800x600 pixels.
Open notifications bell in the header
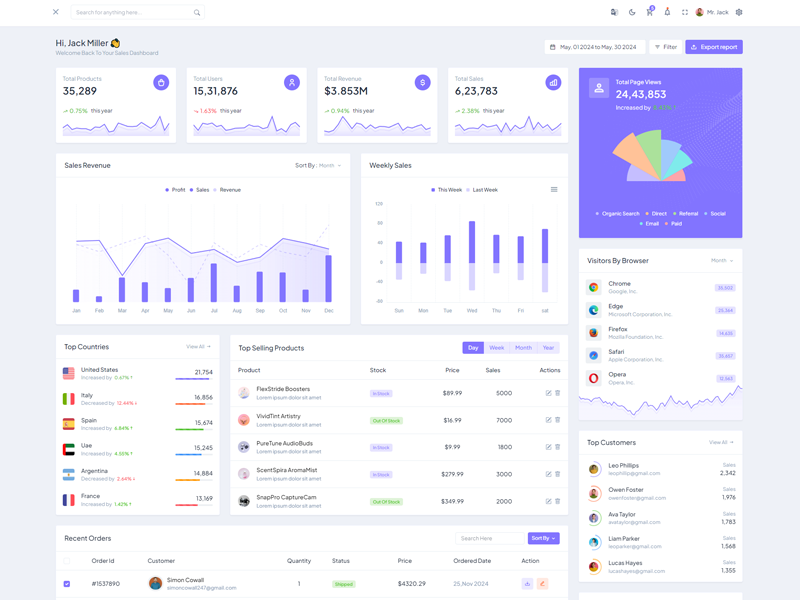click(667, 12)
